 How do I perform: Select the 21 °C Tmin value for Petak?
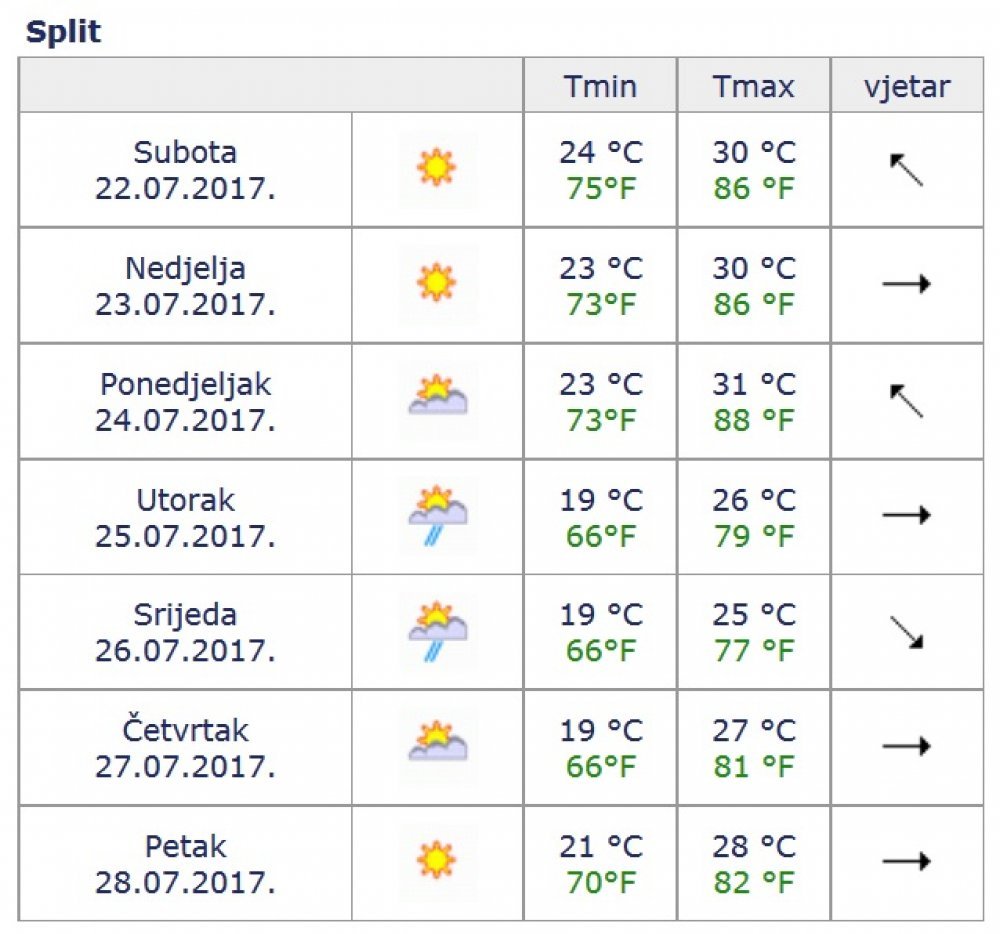click(601, 847)
